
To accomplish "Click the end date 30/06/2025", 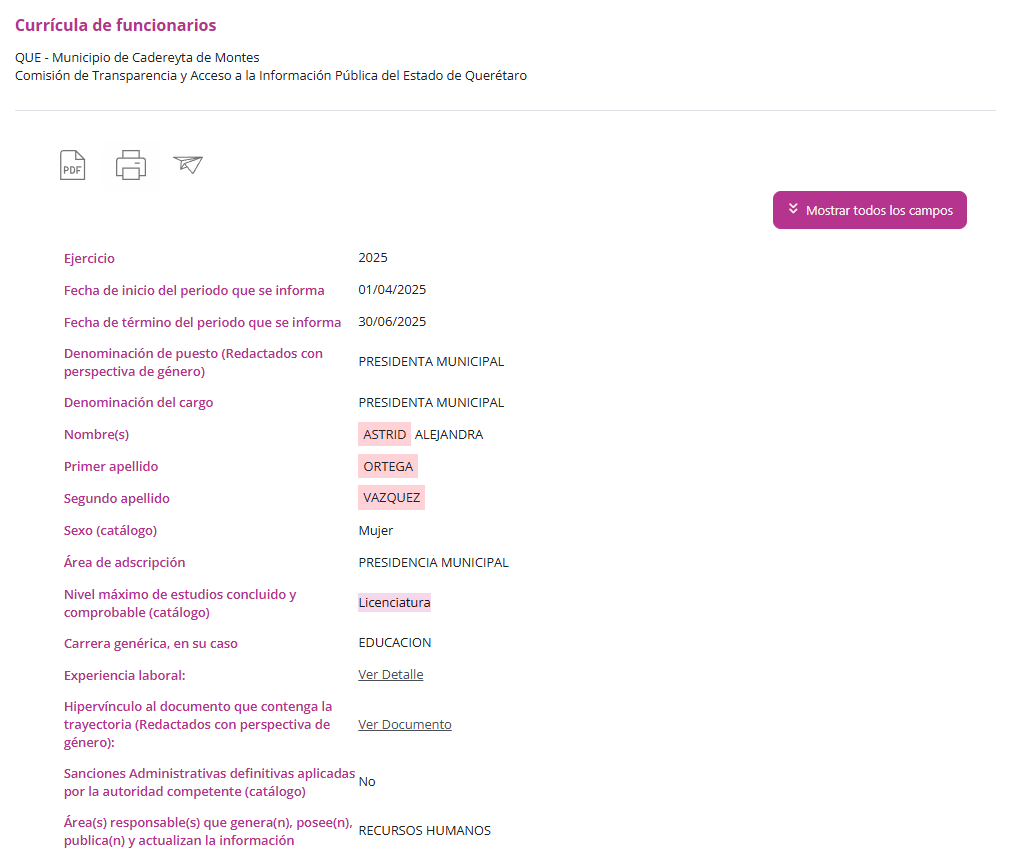I will tap(392, 322).
